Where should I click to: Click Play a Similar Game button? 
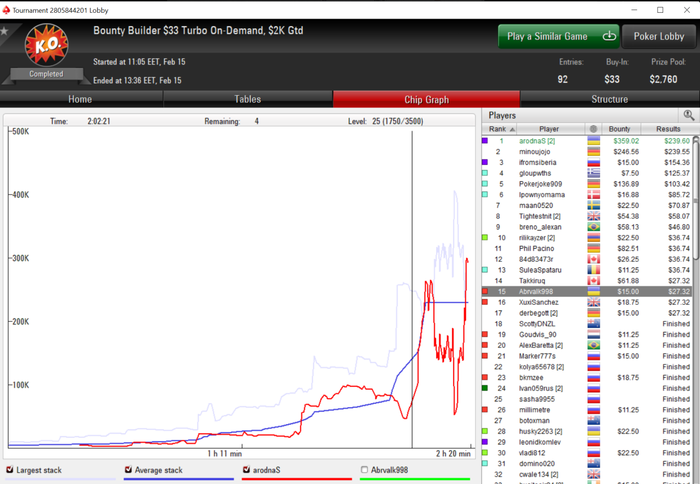(x=558, y=37)
